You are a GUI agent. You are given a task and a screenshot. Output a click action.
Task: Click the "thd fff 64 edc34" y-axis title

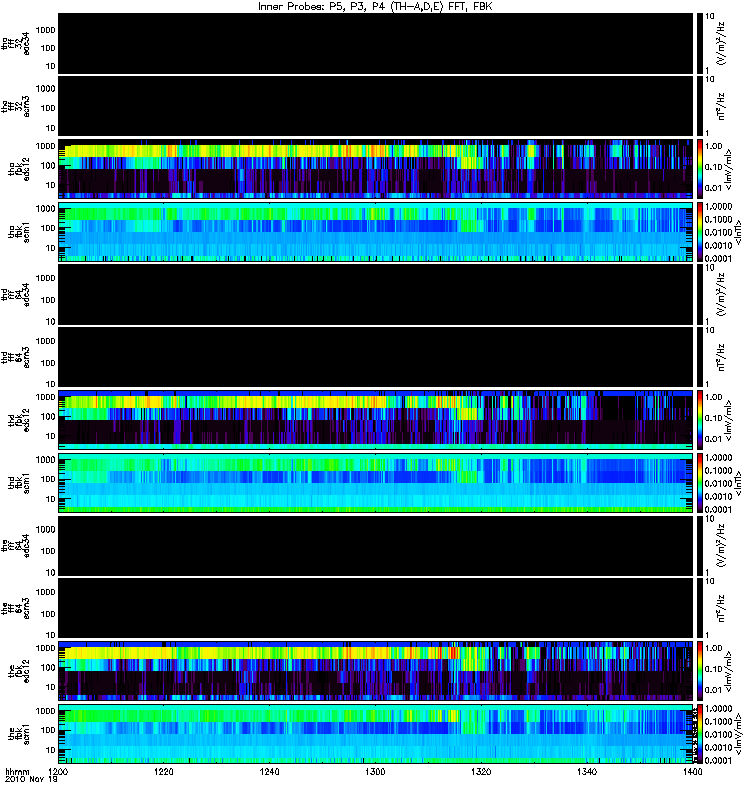(16, 294)
